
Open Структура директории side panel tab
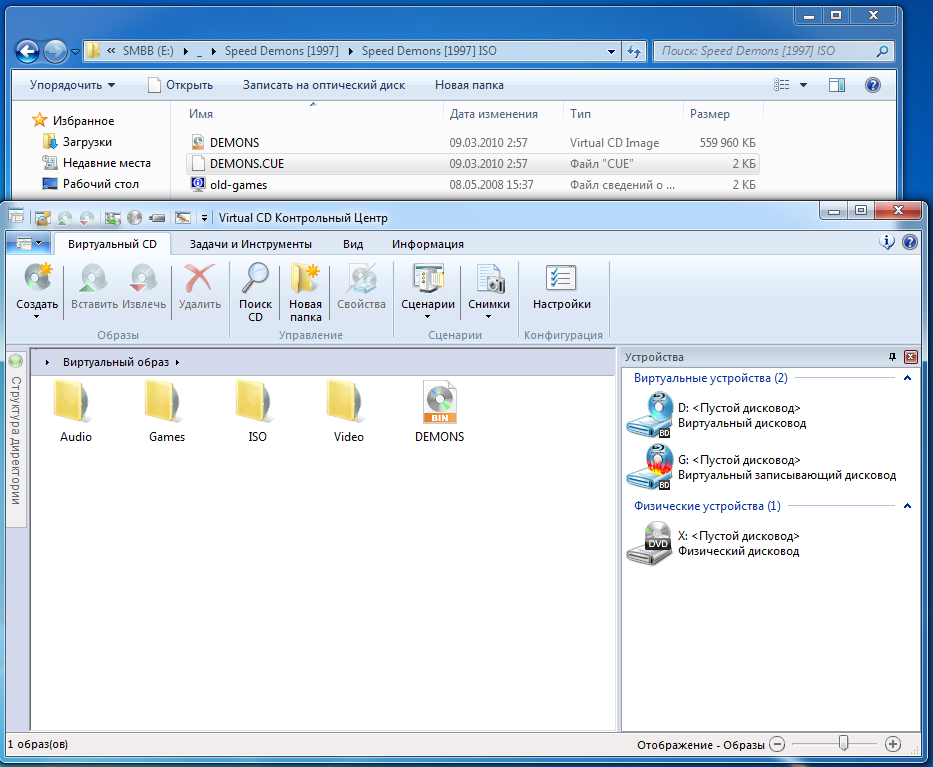(16, 440)
